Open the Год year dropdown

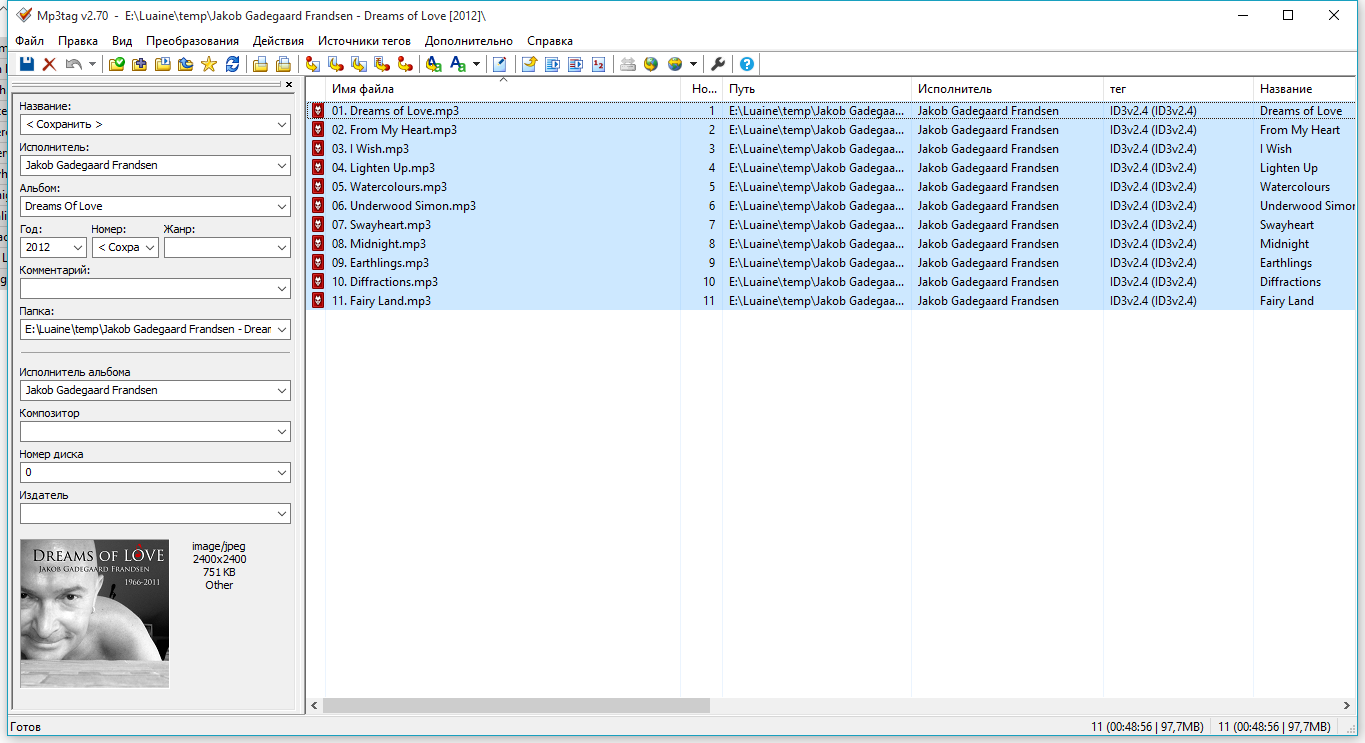coord(77,247)
